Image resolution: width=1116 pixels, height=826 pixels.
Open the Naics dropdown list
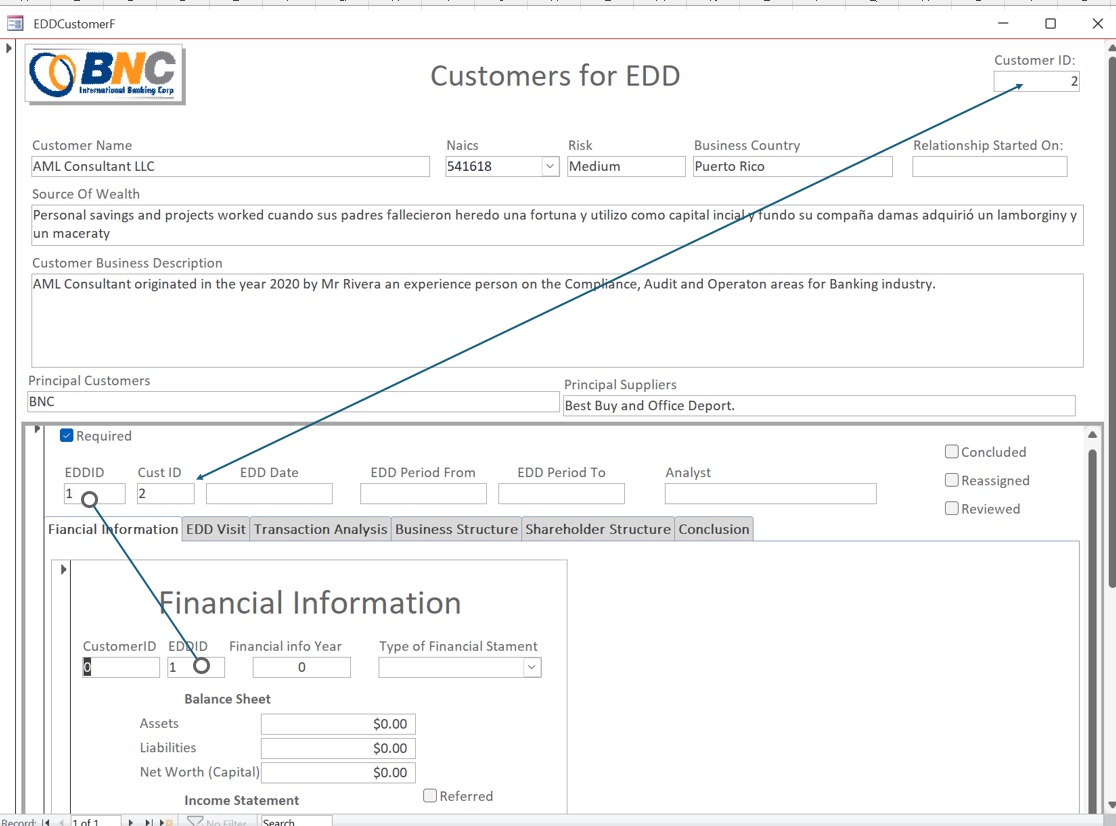[550, 167]
